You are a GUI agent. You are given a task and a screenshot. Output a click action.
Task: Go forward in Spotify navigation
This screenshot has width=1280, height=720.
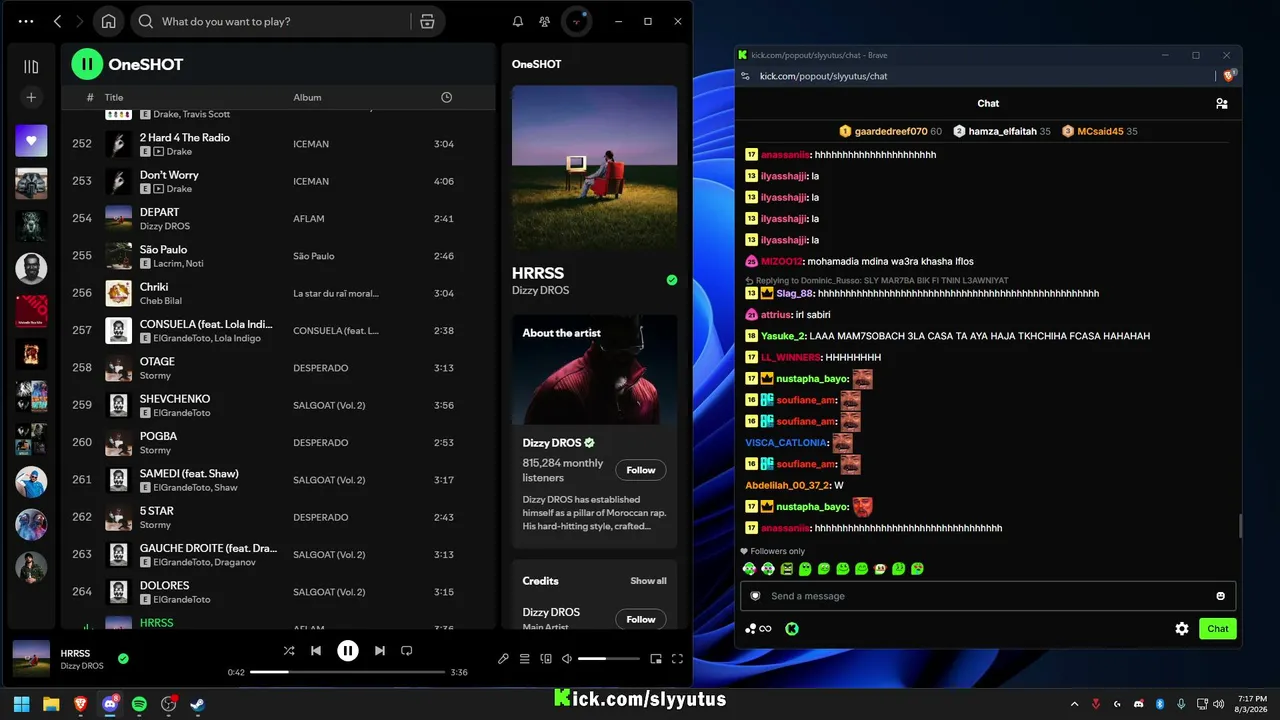[x=79, y=21]
